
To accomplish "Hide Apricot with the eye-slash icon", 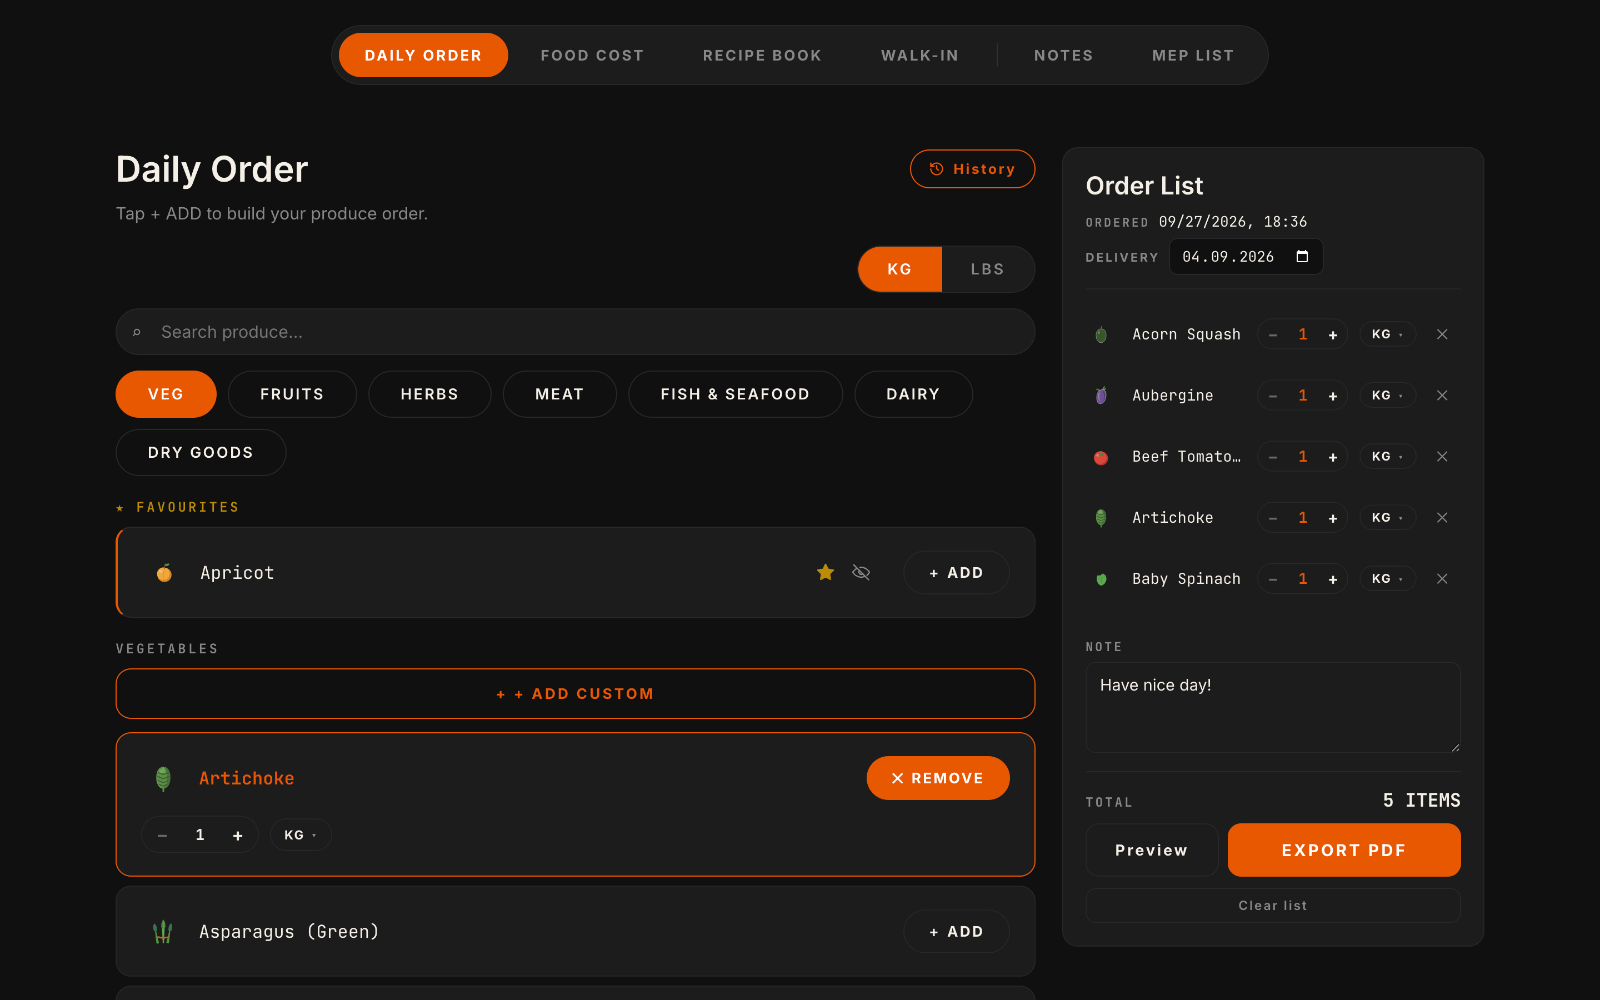I will tap(861, 572).
